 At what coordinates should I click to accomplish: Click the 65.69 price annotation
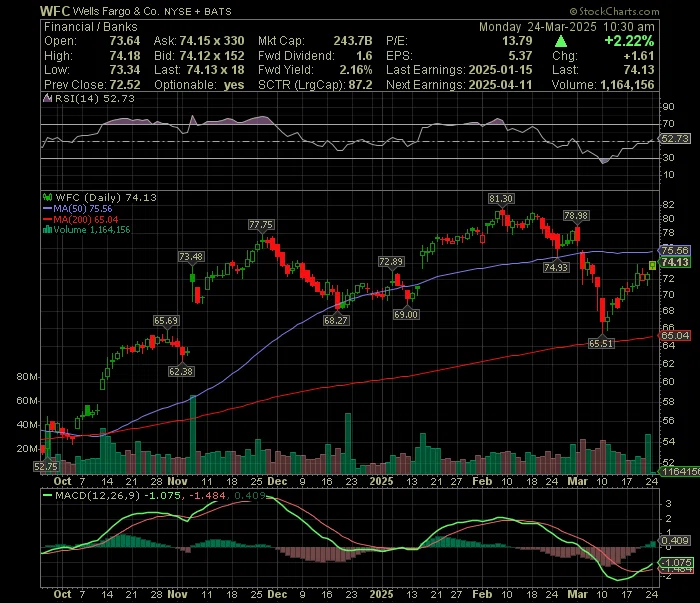(x=166, y=320)
